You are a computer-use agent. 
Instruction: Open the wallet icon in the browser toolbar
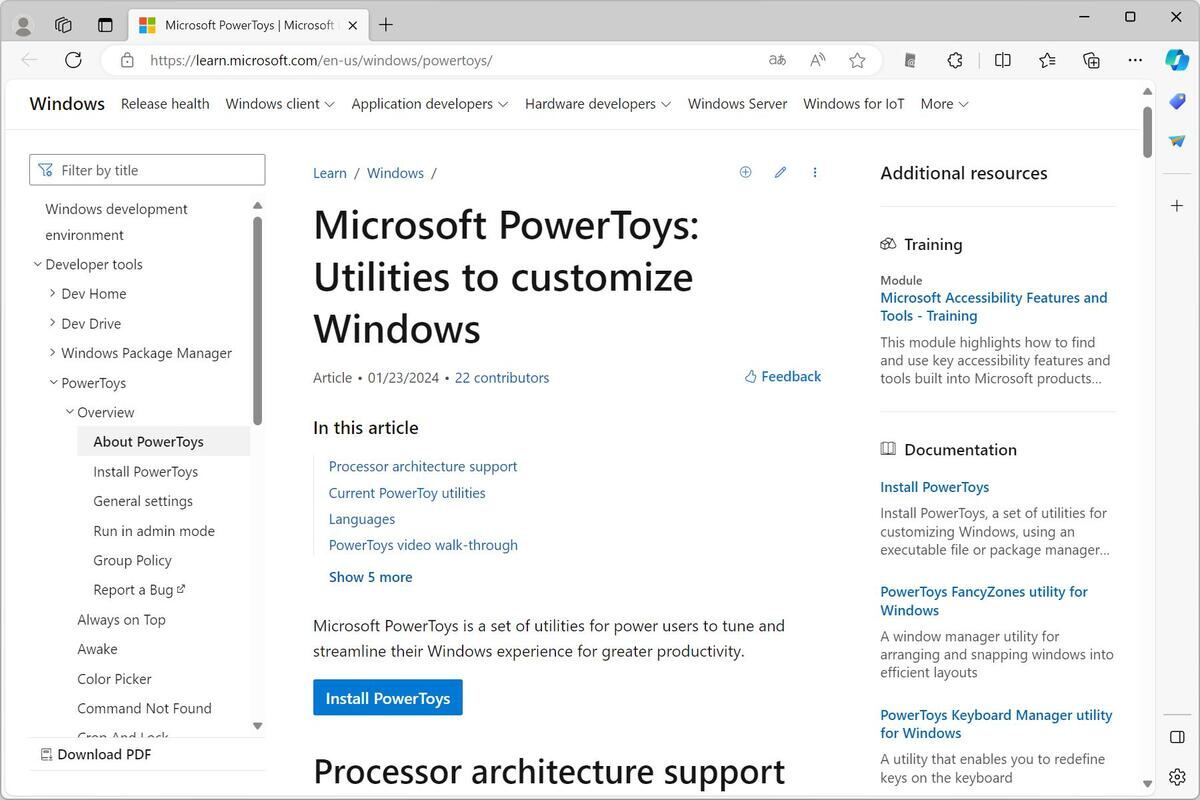click(910, 60)
